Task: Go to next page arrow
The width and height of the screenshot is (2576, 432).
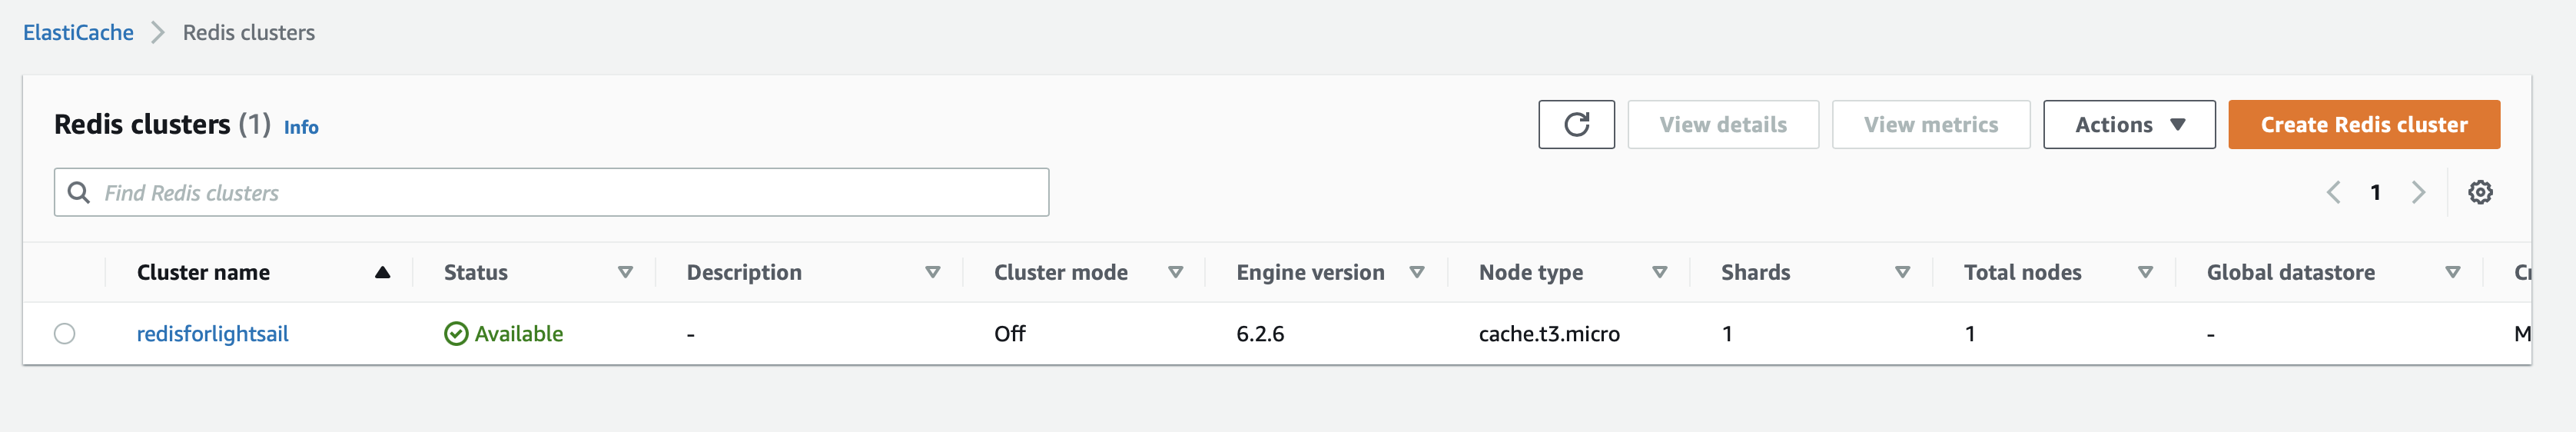Action: pos(2418,192)
